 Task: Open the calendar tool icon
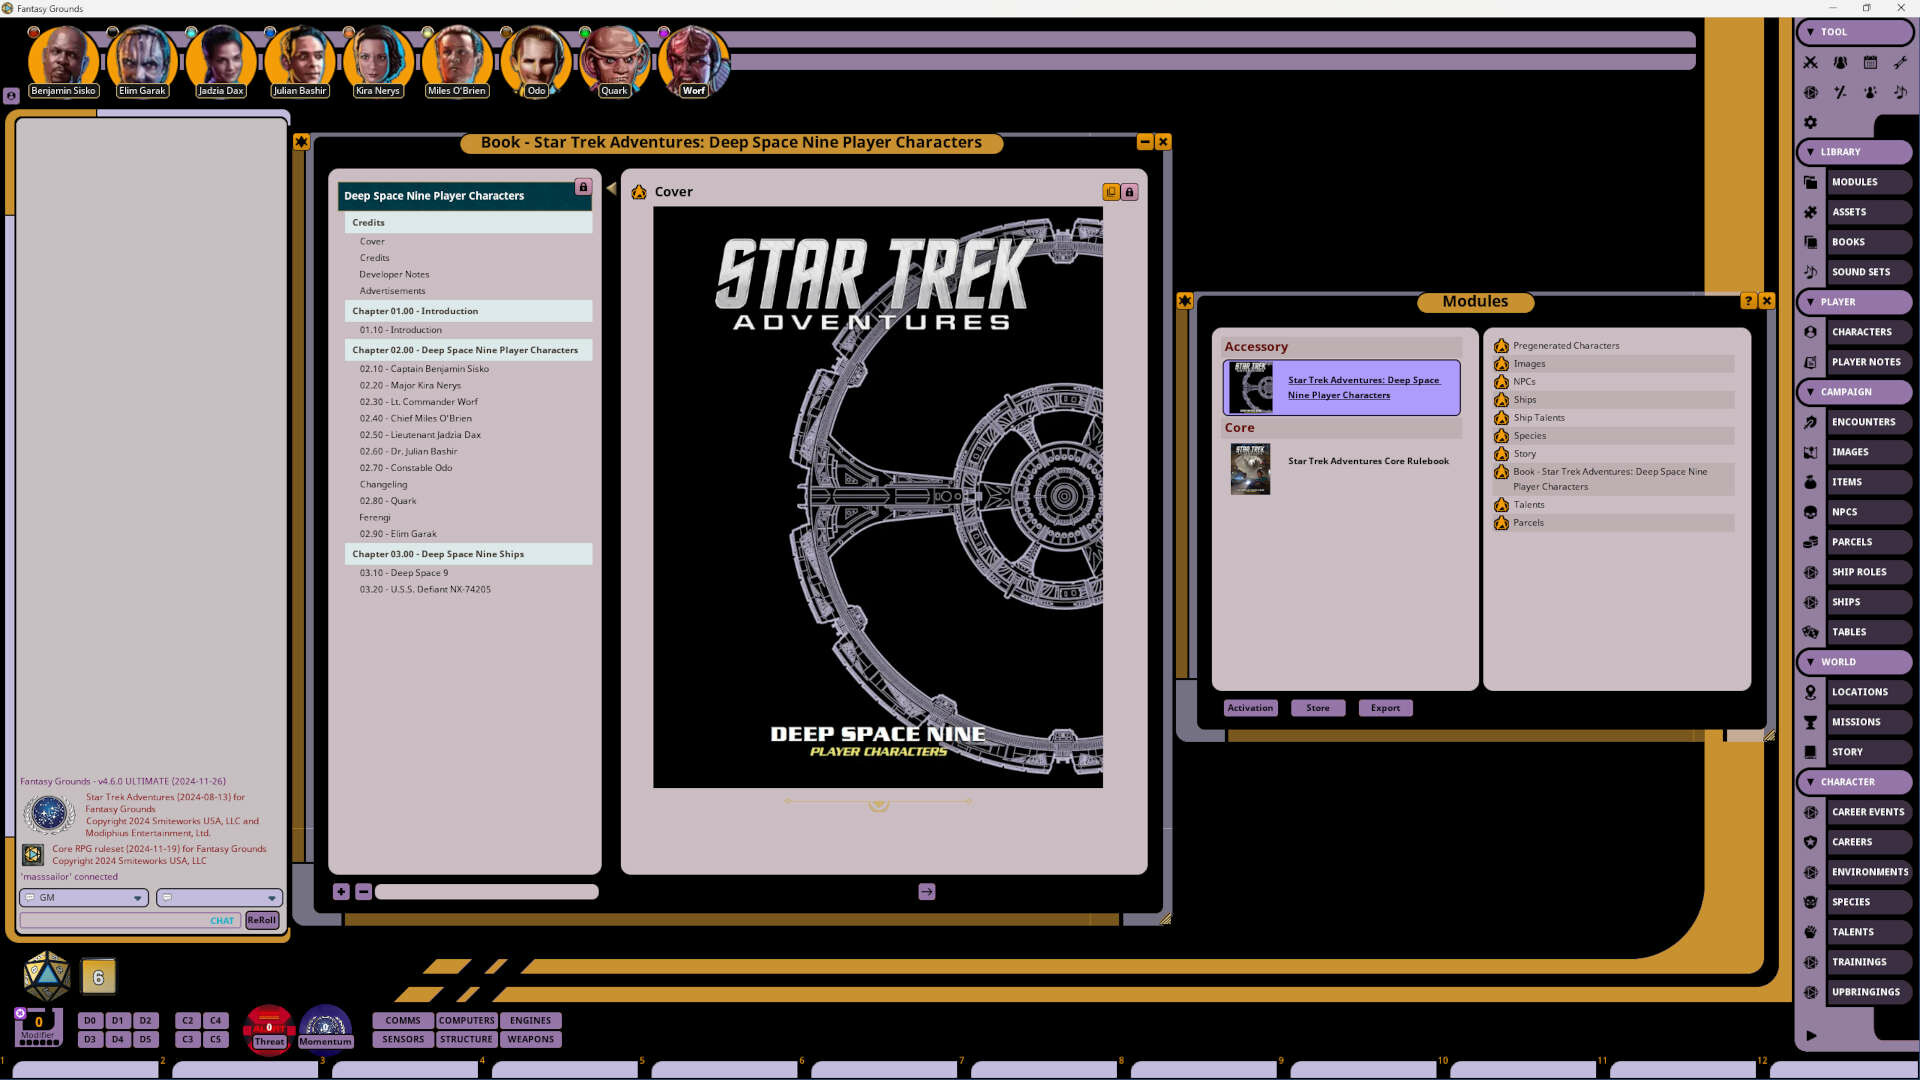click(x=1870, y=62)
